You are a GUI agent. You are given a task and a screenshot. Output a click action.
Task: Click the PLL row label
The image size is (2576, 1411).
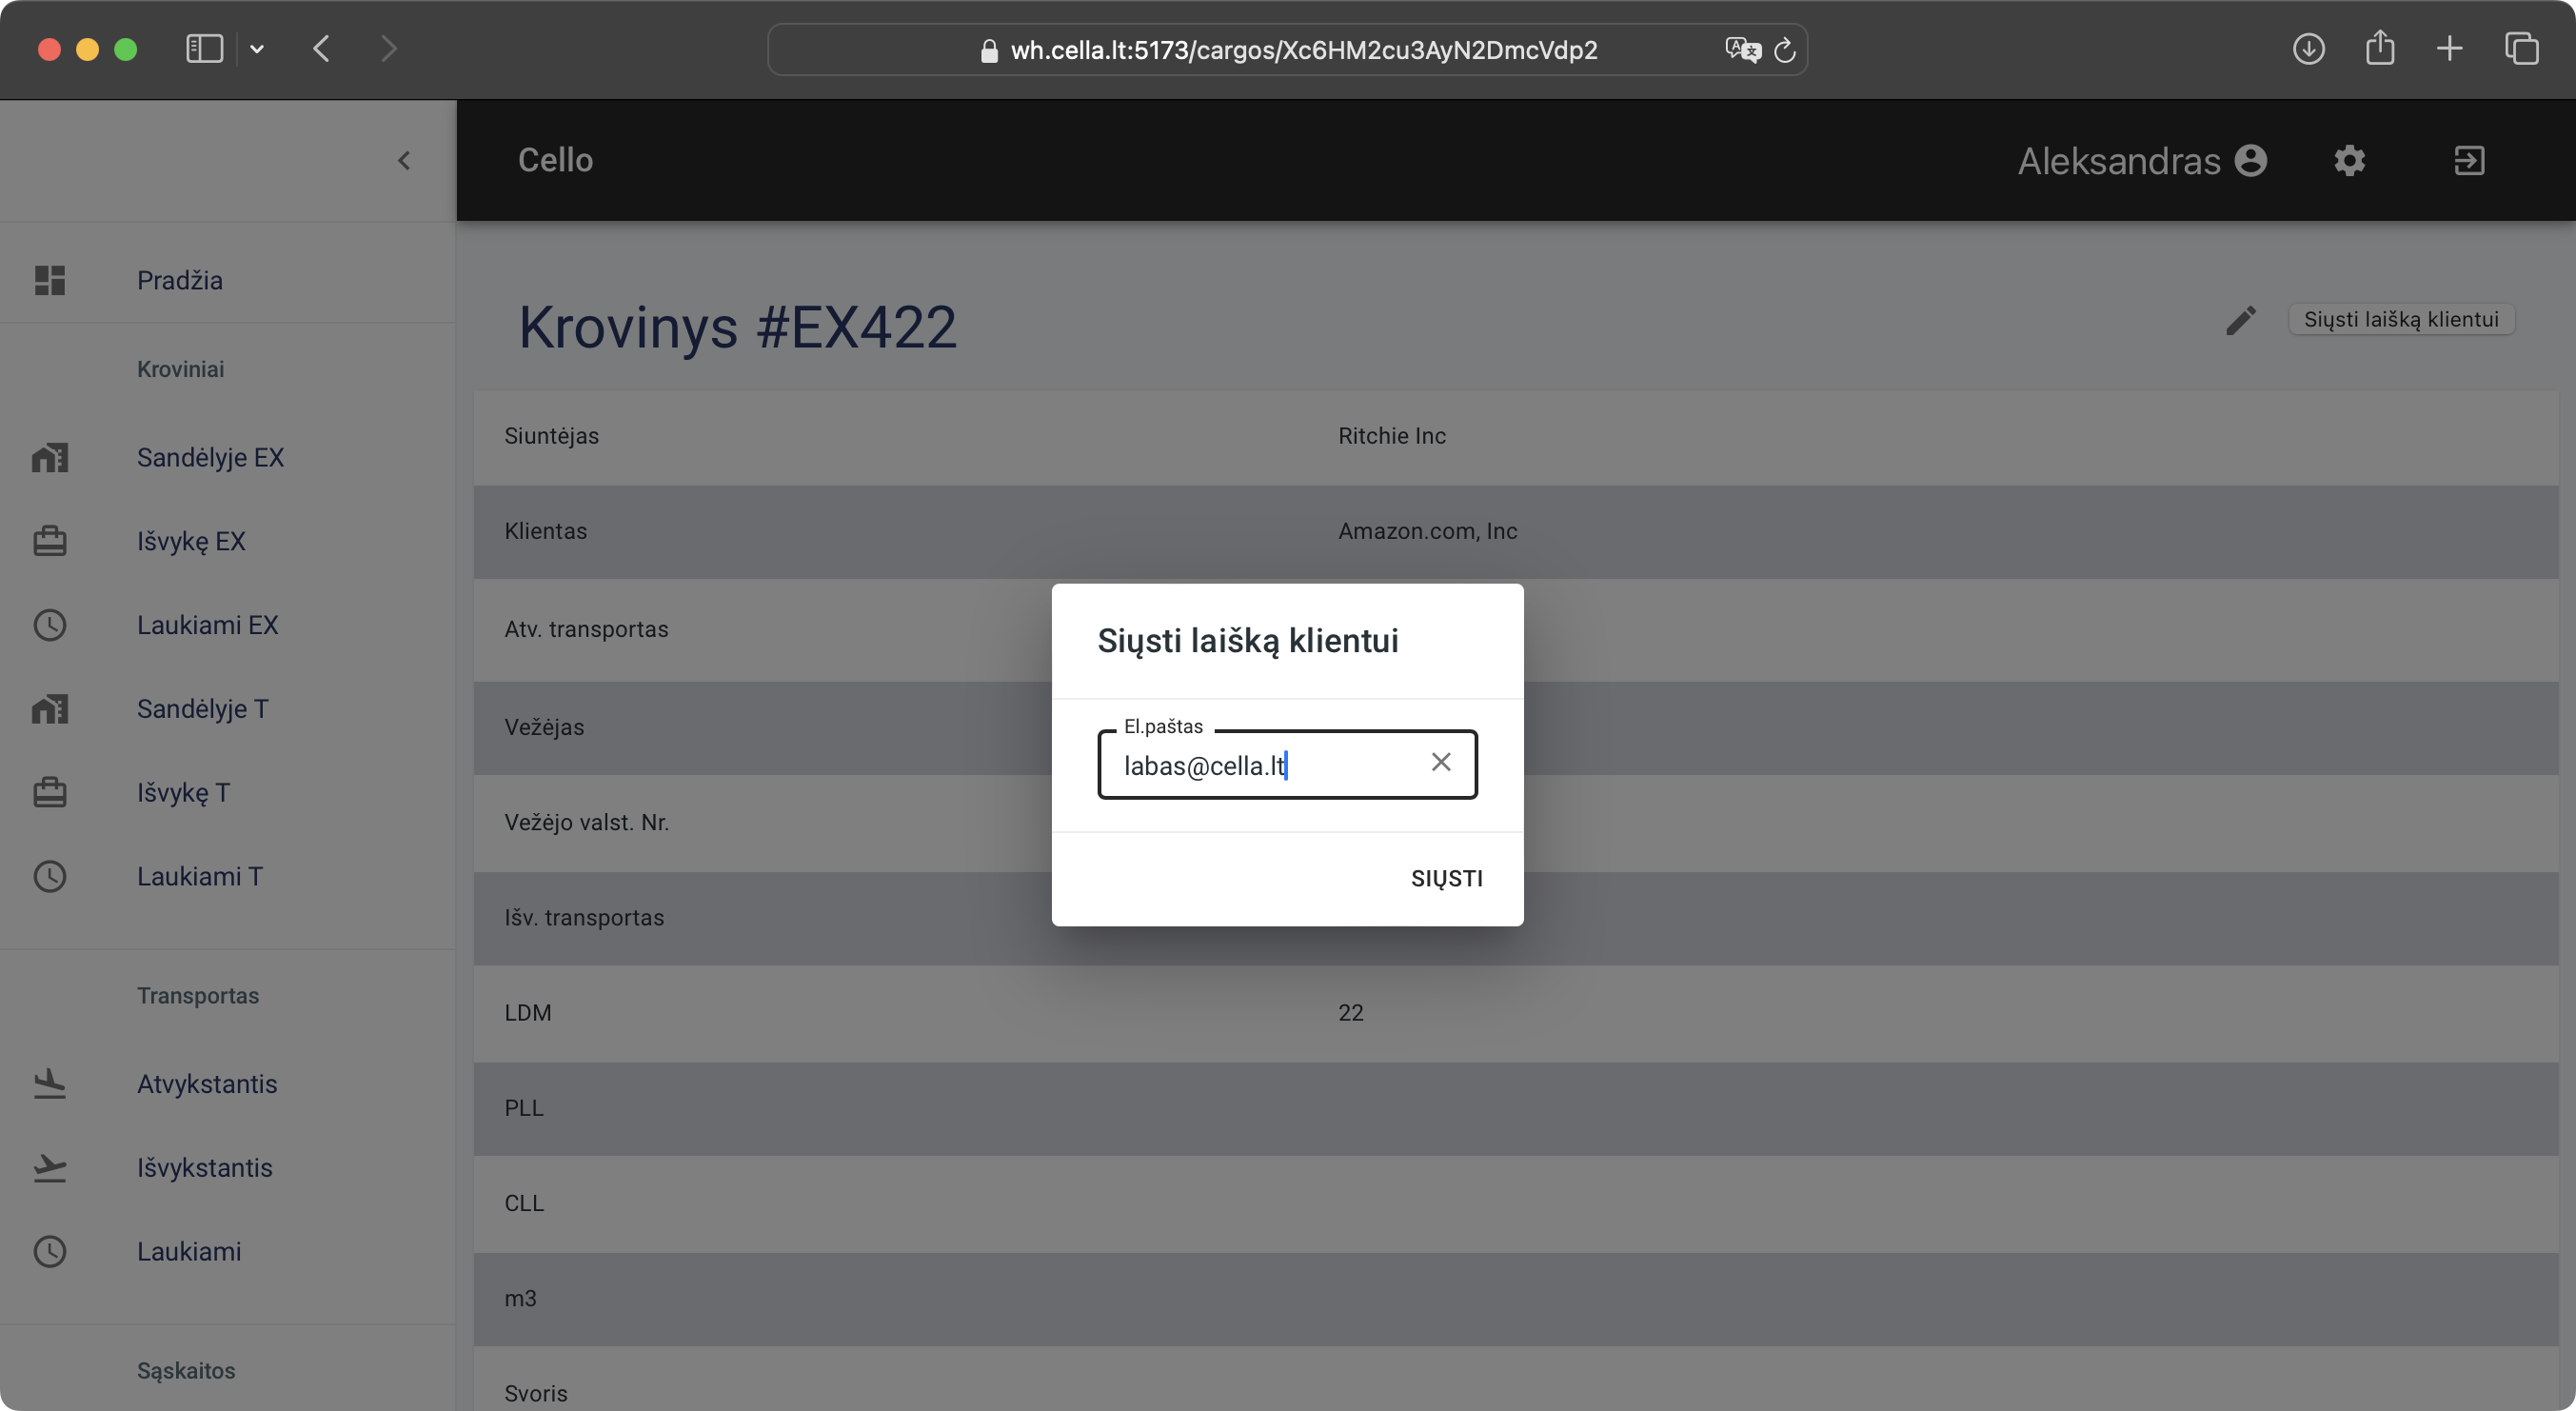(524, 1107)
